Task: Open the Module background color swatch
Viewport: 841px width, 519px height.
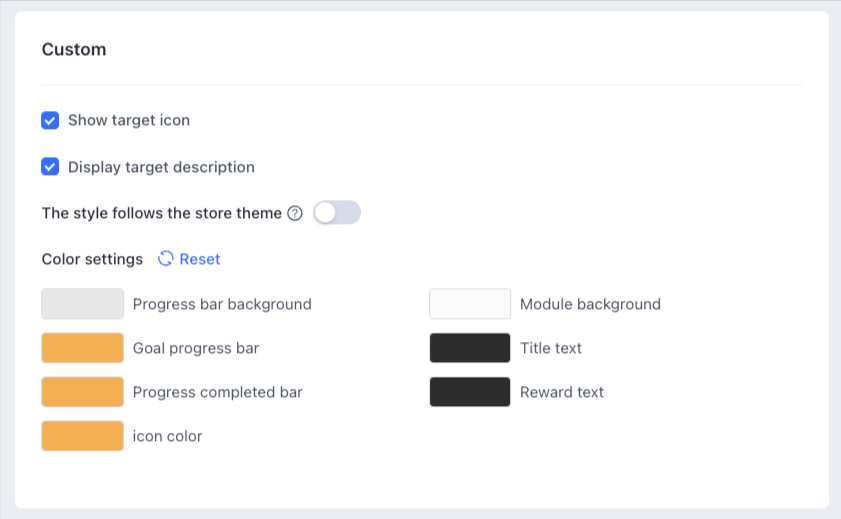Action: (x=470, y=304)
